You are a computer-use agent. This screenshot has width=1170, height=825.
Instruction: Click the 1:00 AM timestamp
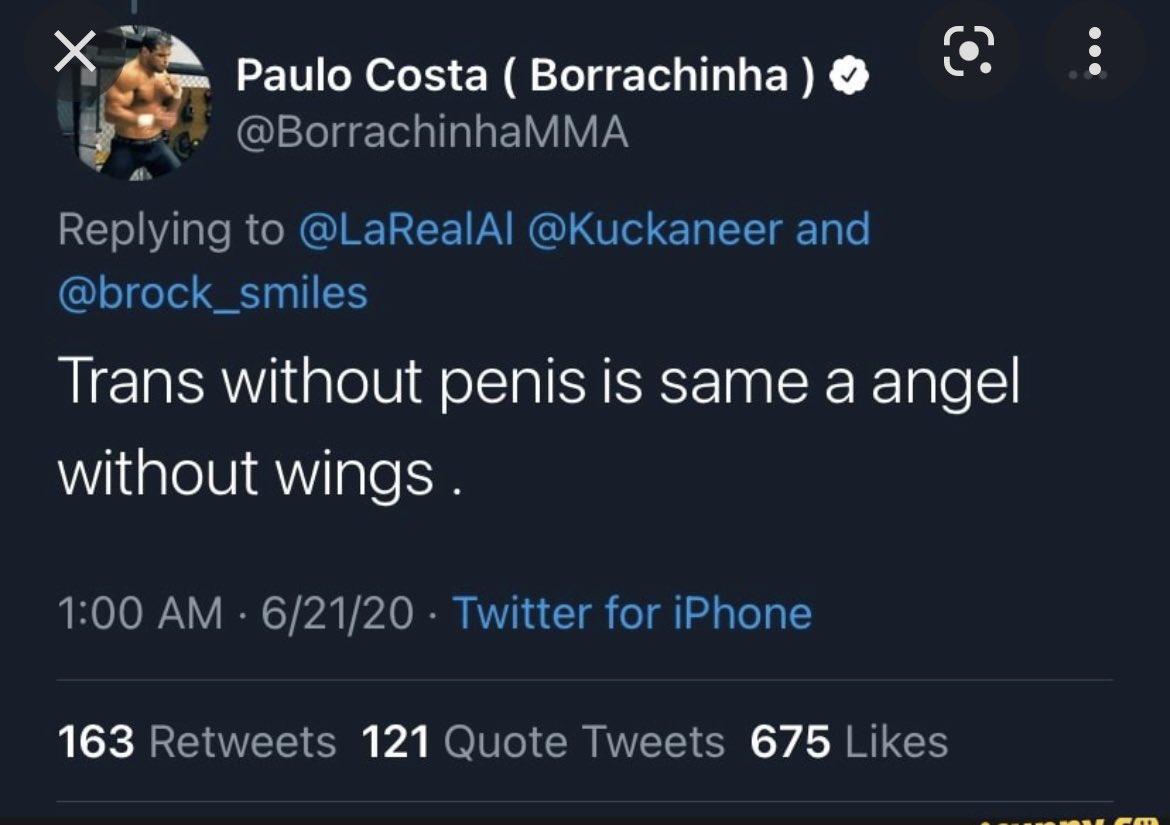(139, 612)
